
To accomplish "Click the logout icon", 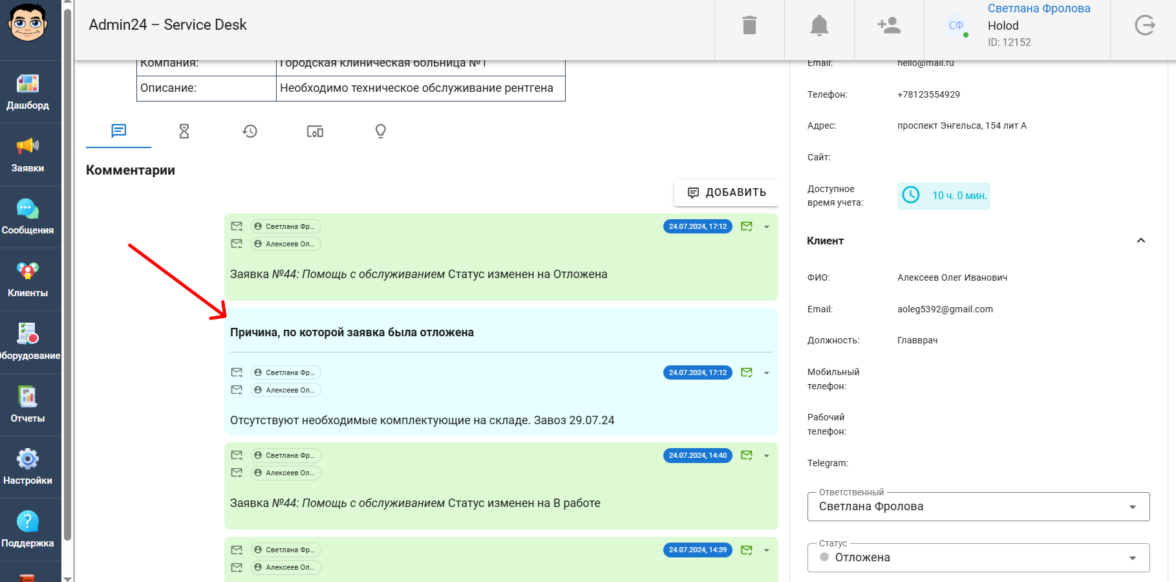I will point(1145,26).
